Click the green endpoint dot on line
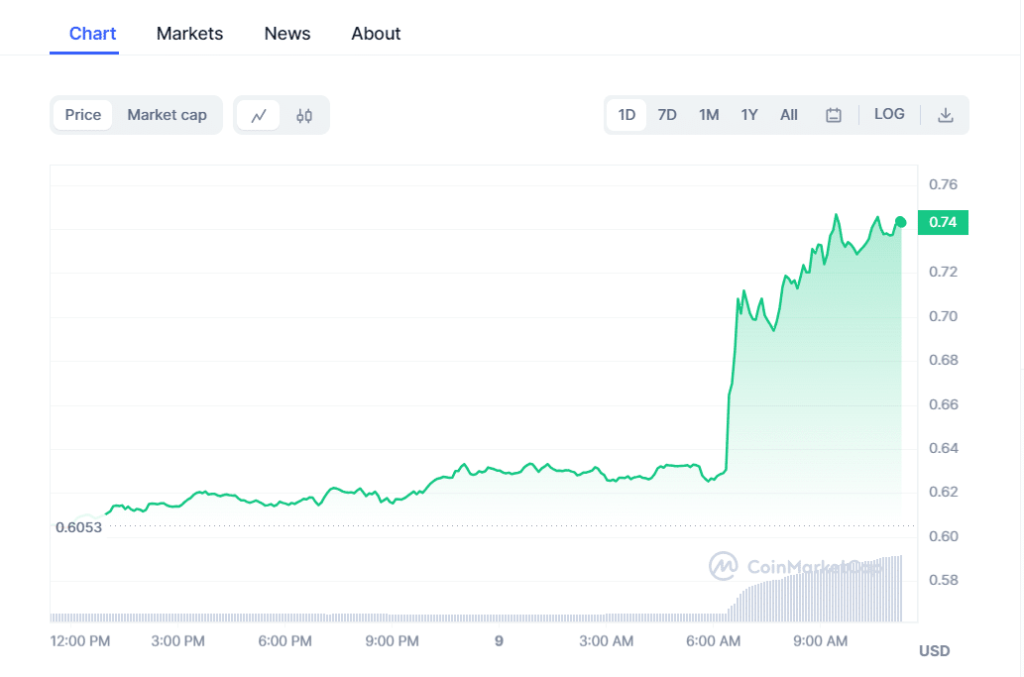 [x=901, y=222]
